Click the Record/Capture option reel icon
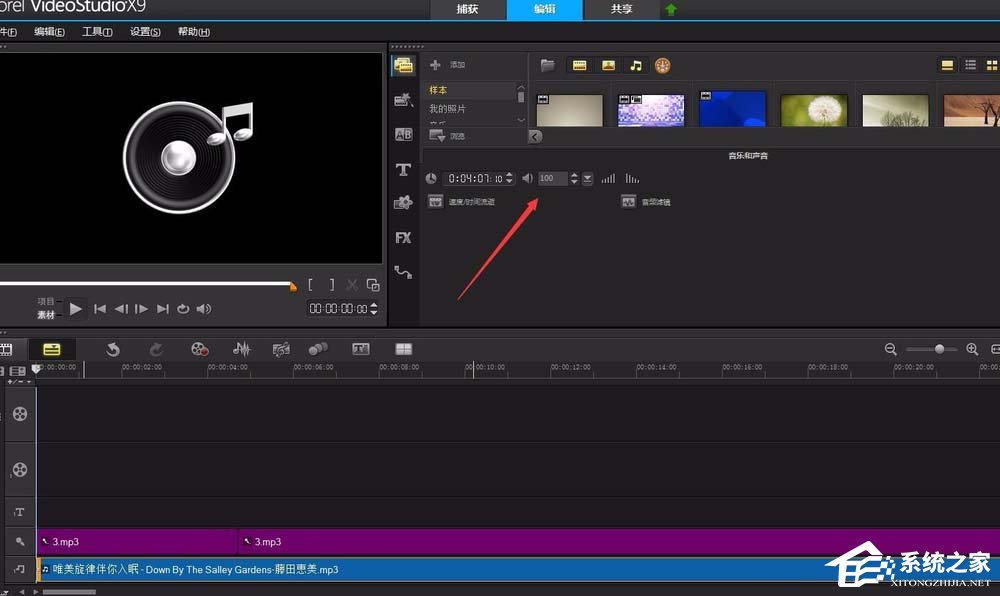1000x596 pixels. pos(200,349)
